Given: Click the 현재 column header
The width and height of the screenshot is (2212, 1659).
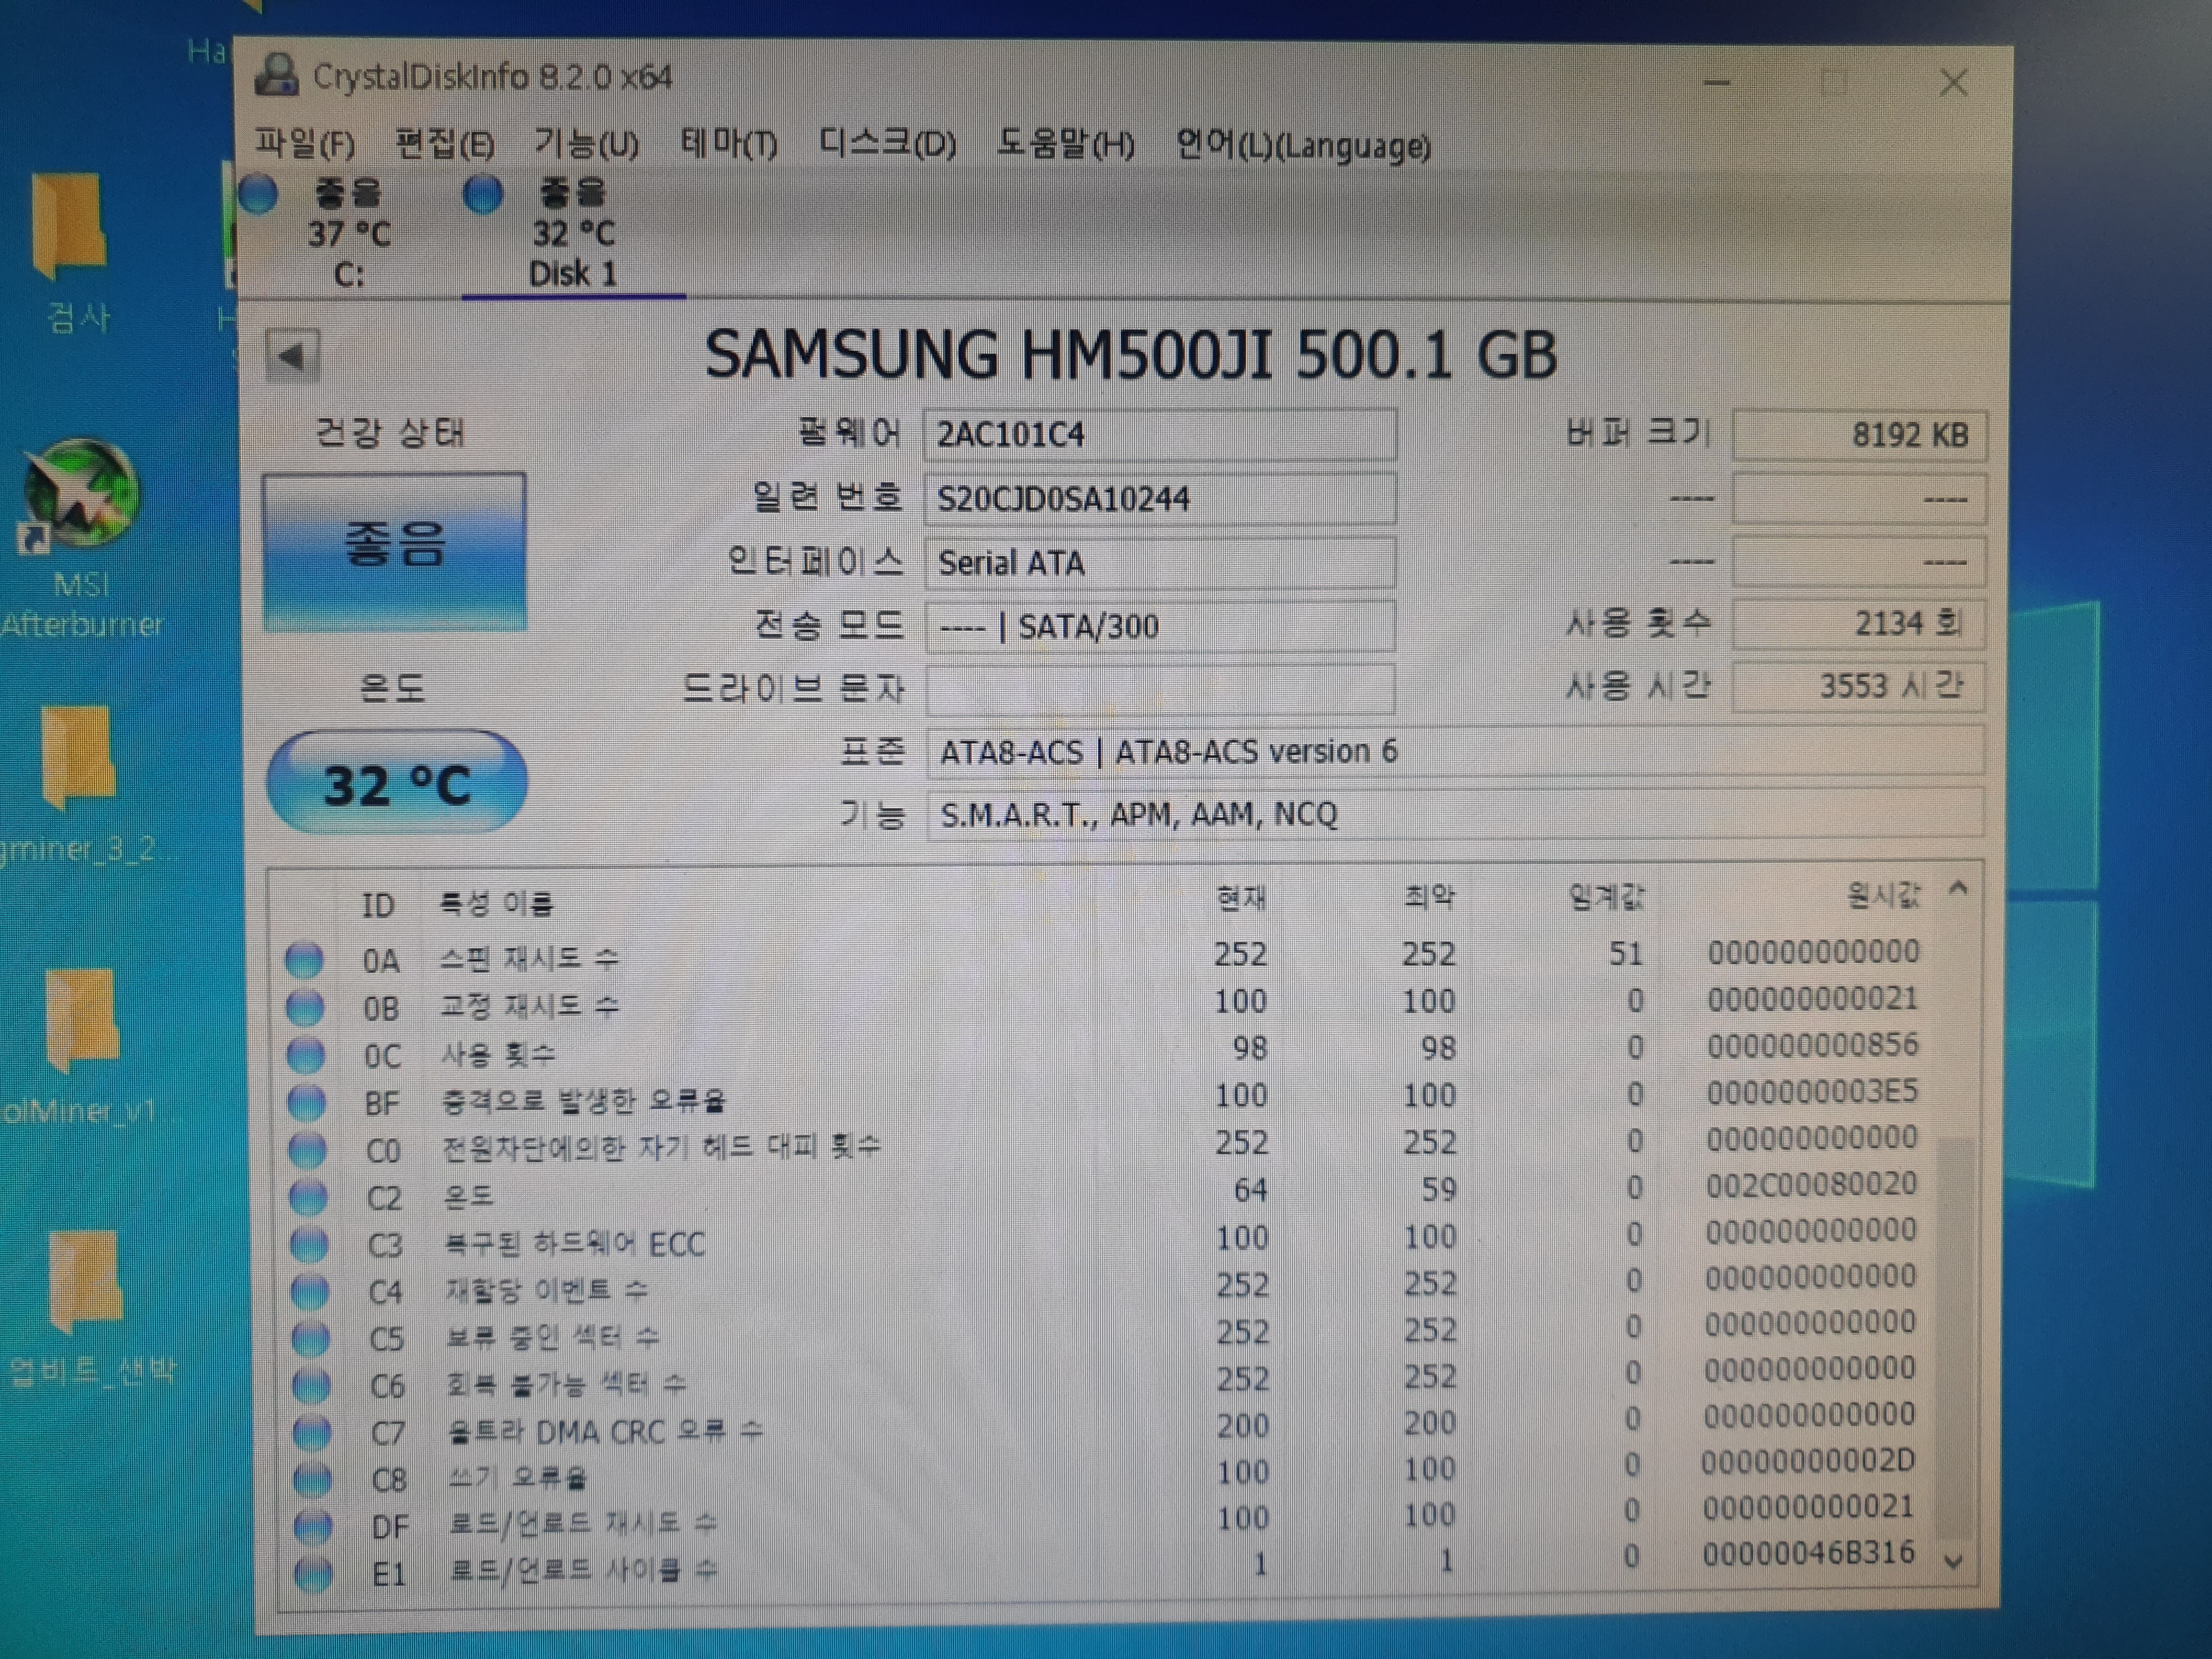Looking at the screenshot, I should coord(1241,898).
